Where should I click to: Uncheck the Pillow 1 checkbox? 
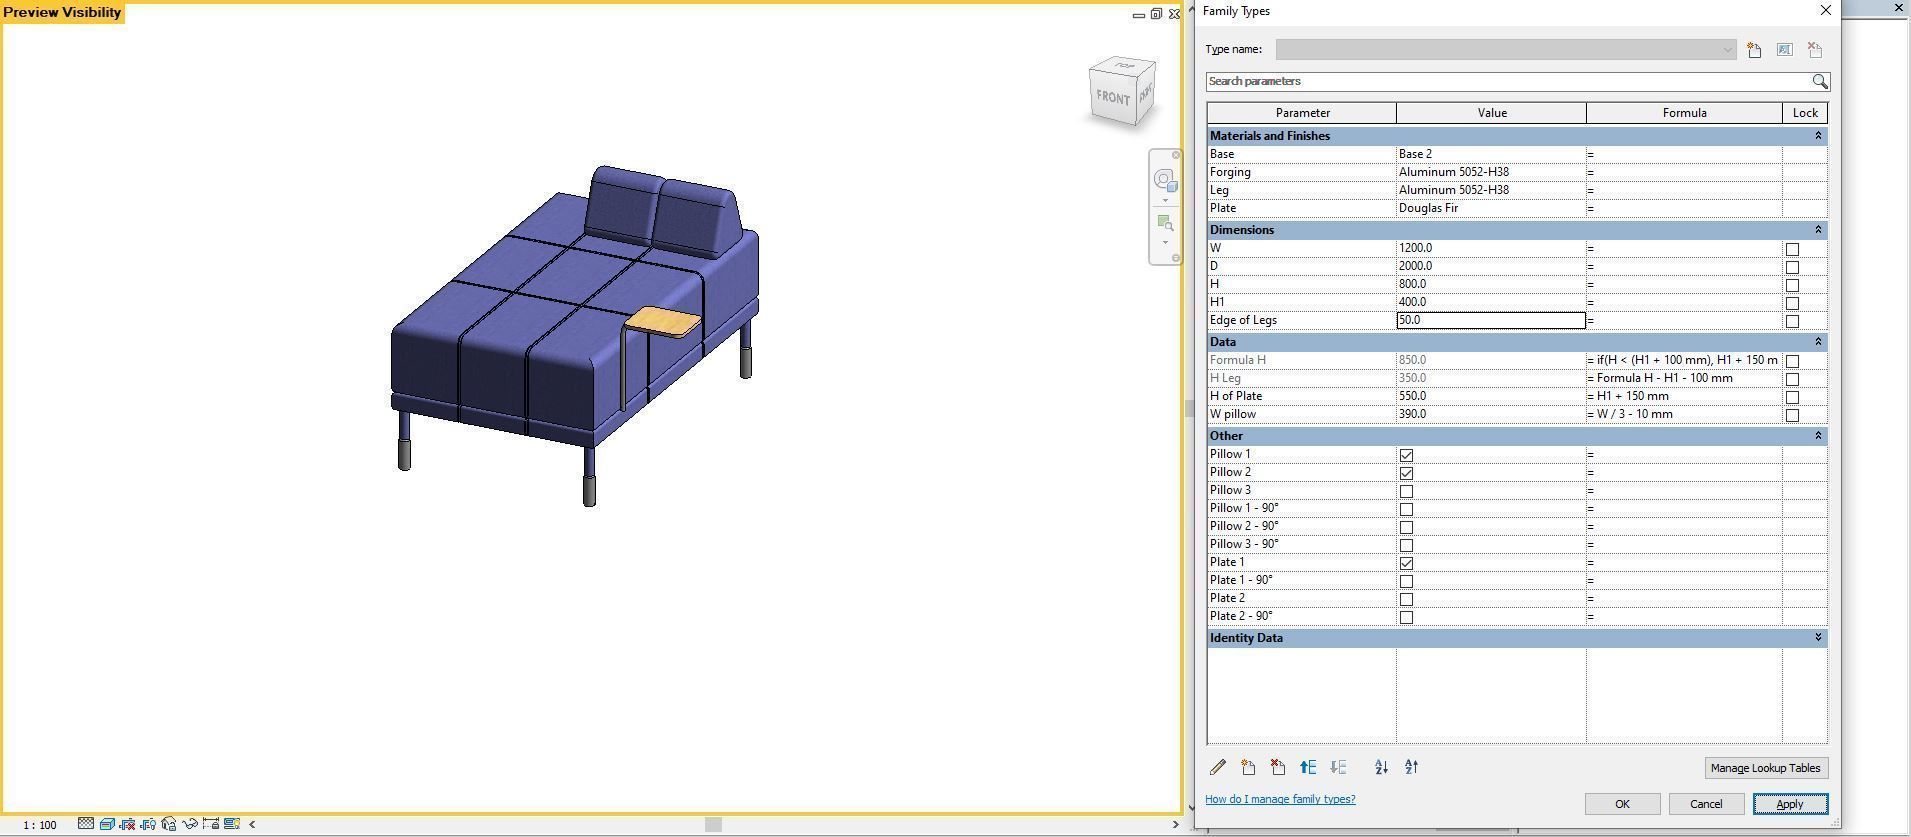pos(1406,455)
